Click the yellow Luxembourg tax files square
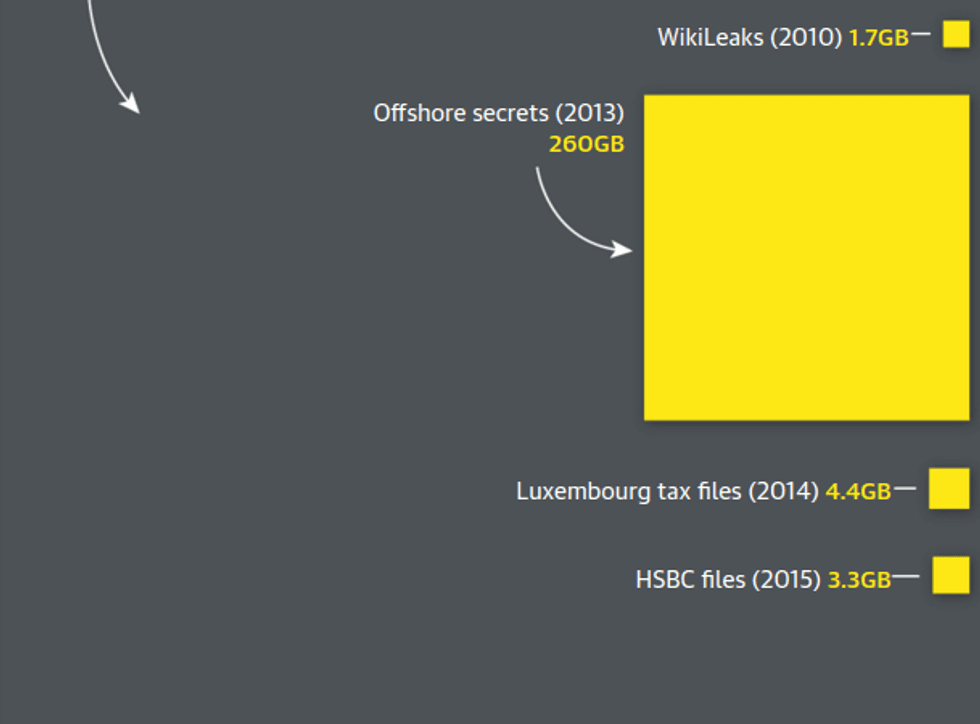The width and height of the screenshot is (980, 724). tap(949, 488)
